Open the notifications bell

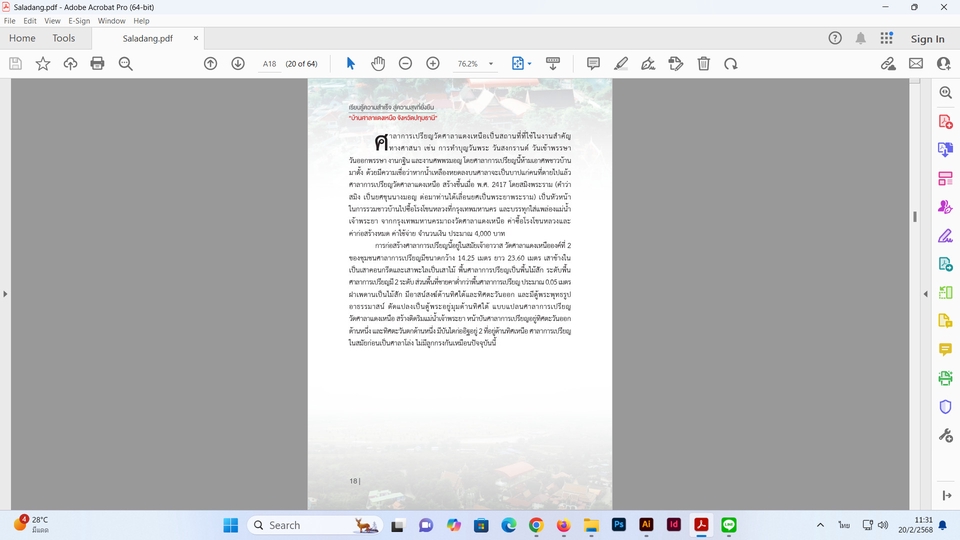(860, 38)
